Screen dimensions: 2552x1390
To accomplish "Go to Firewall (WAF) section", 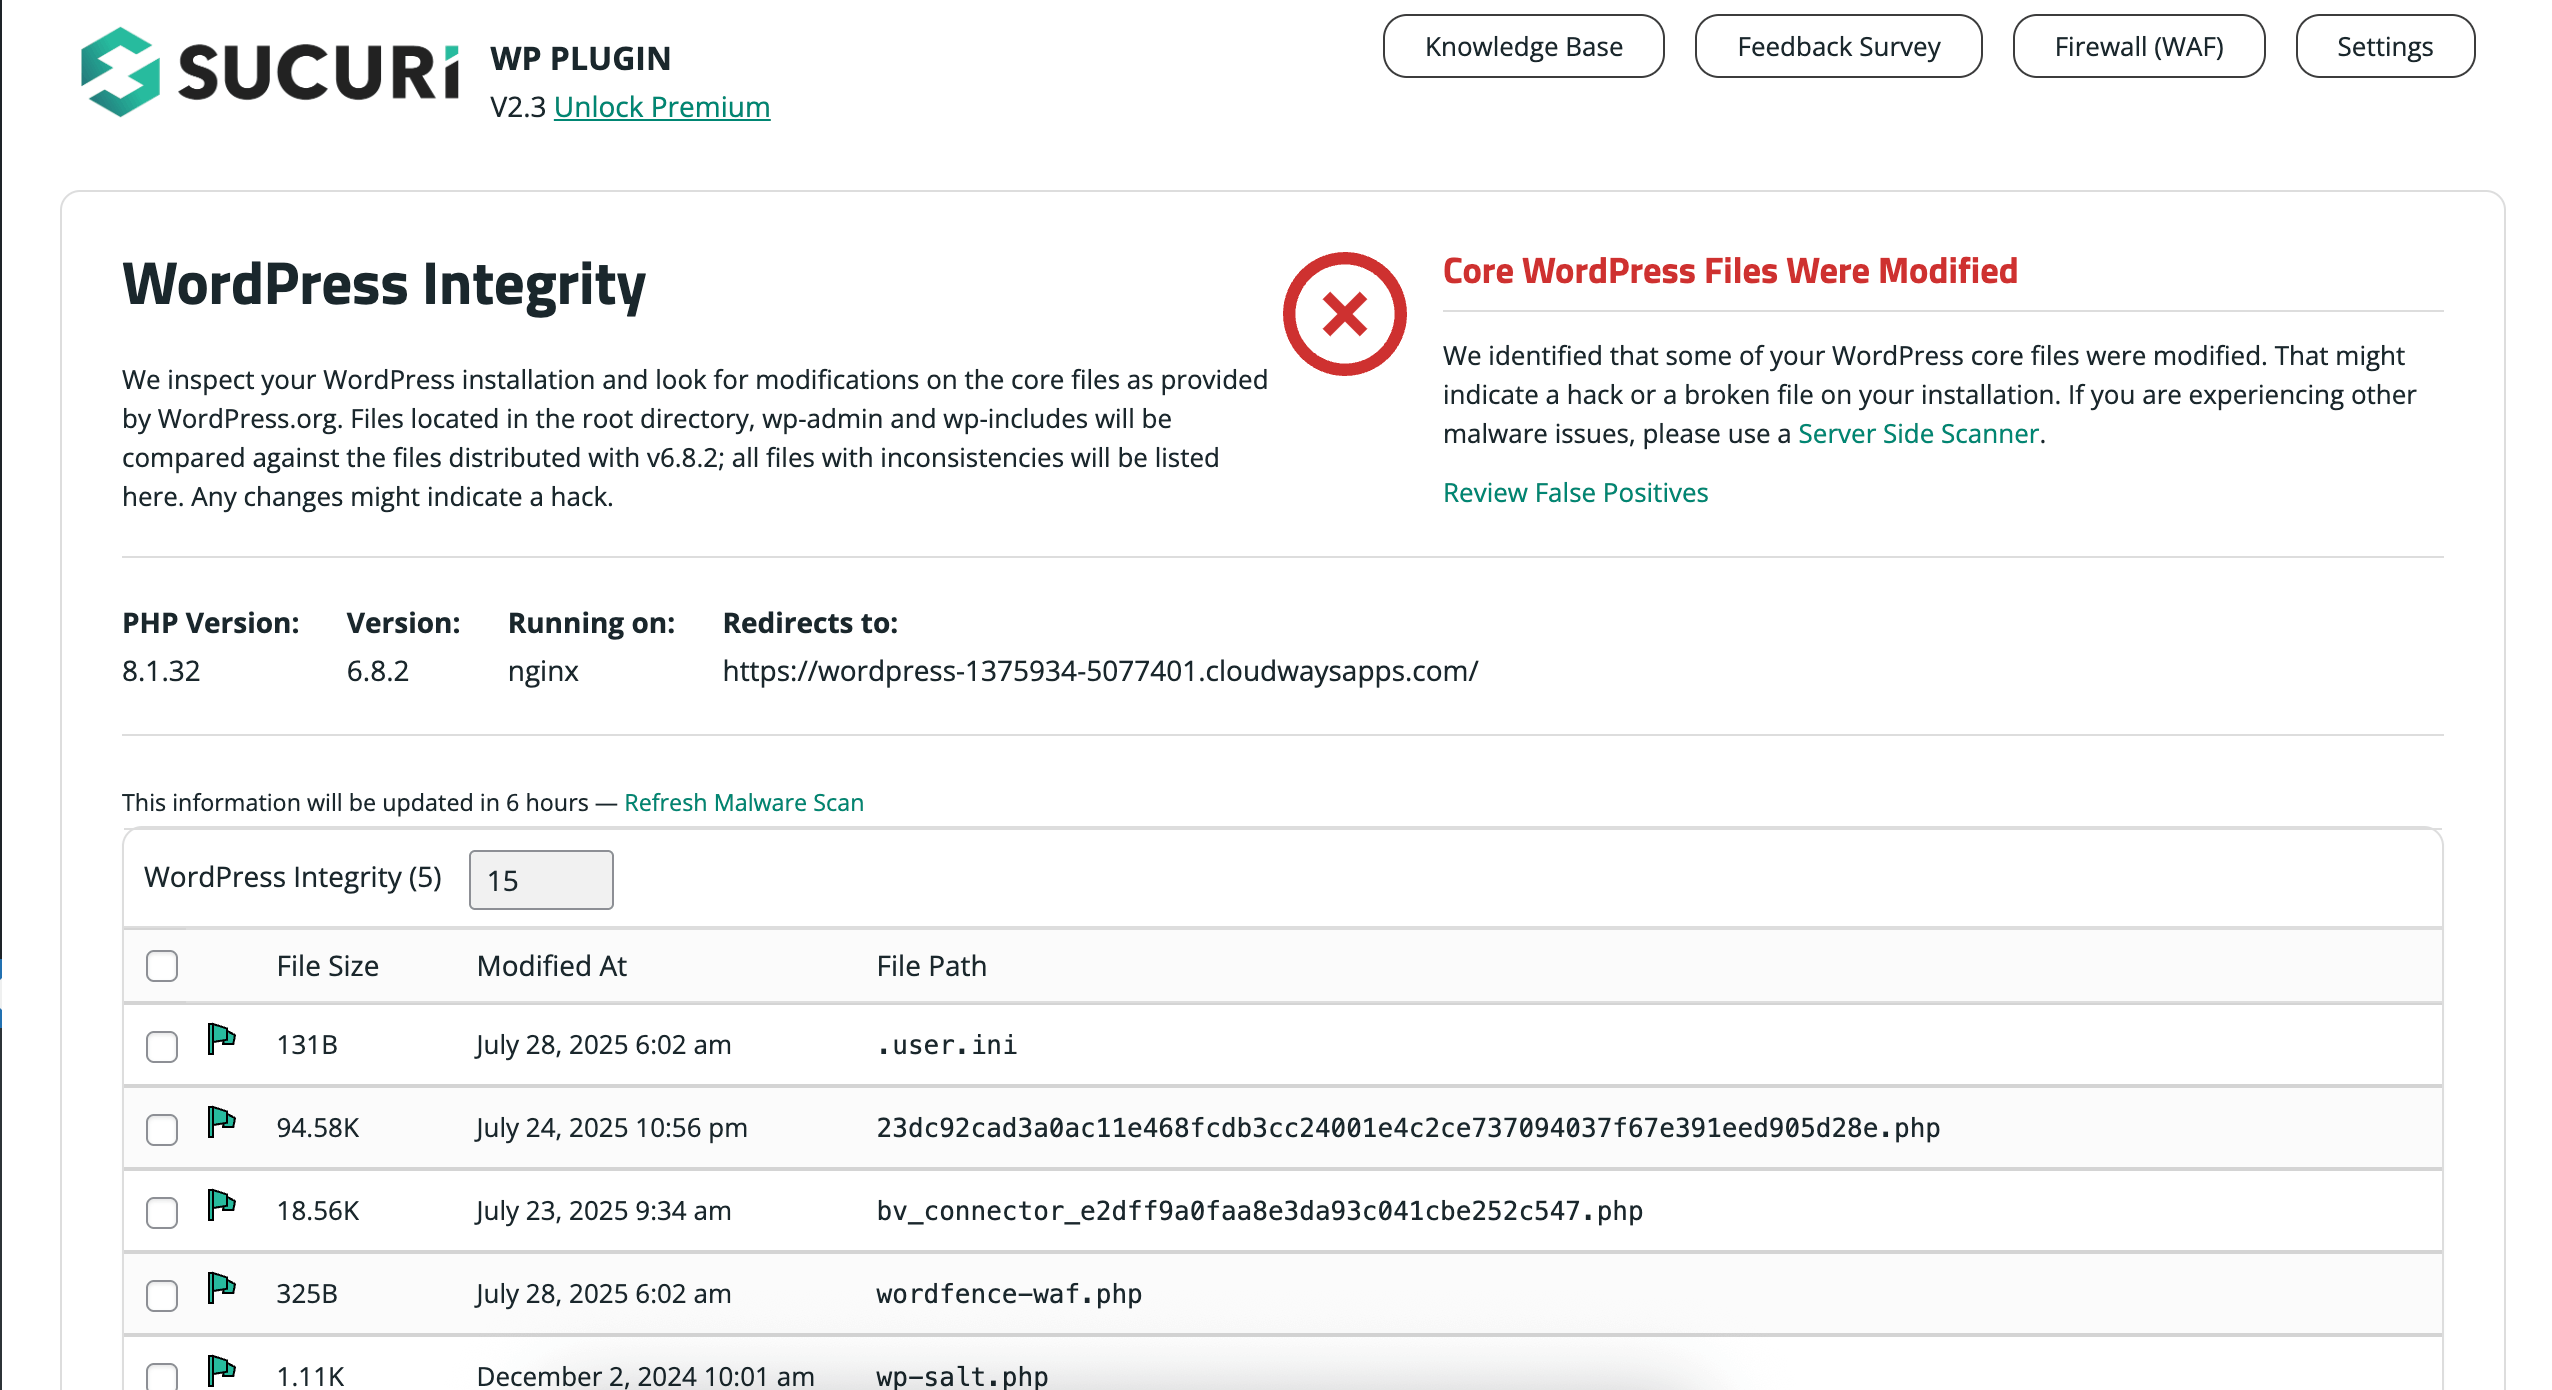I will pyautogui.click(x=2138, y=47).
